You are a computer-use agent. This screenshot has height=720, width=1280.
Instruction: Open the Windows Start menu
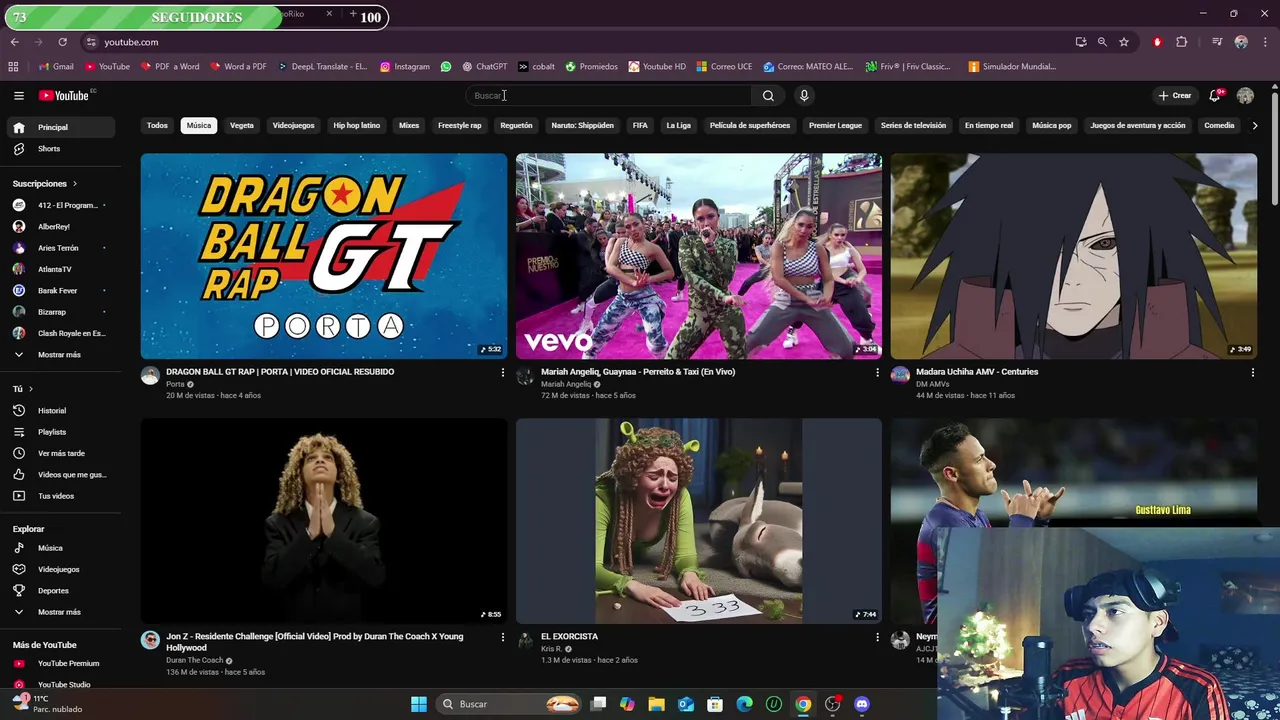419,704
